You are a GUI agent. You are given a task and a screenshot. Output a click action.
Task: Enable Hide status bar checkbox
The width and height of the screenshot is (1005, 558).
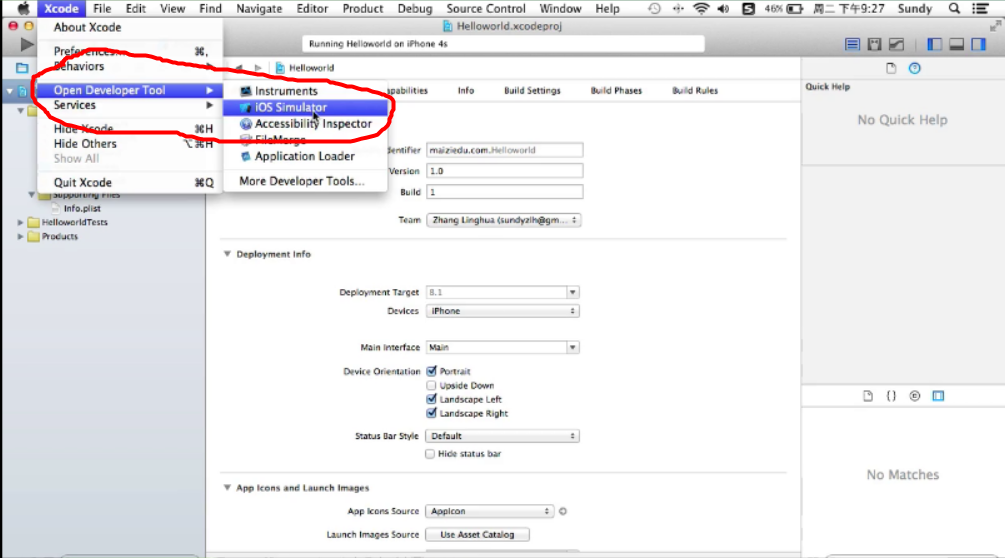coord(430,454)
